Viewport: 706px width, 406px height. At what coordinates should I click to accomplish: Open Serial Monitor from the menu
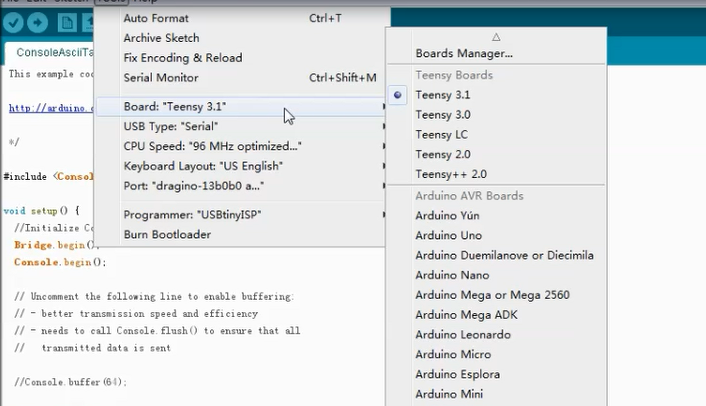coord(241,78)
